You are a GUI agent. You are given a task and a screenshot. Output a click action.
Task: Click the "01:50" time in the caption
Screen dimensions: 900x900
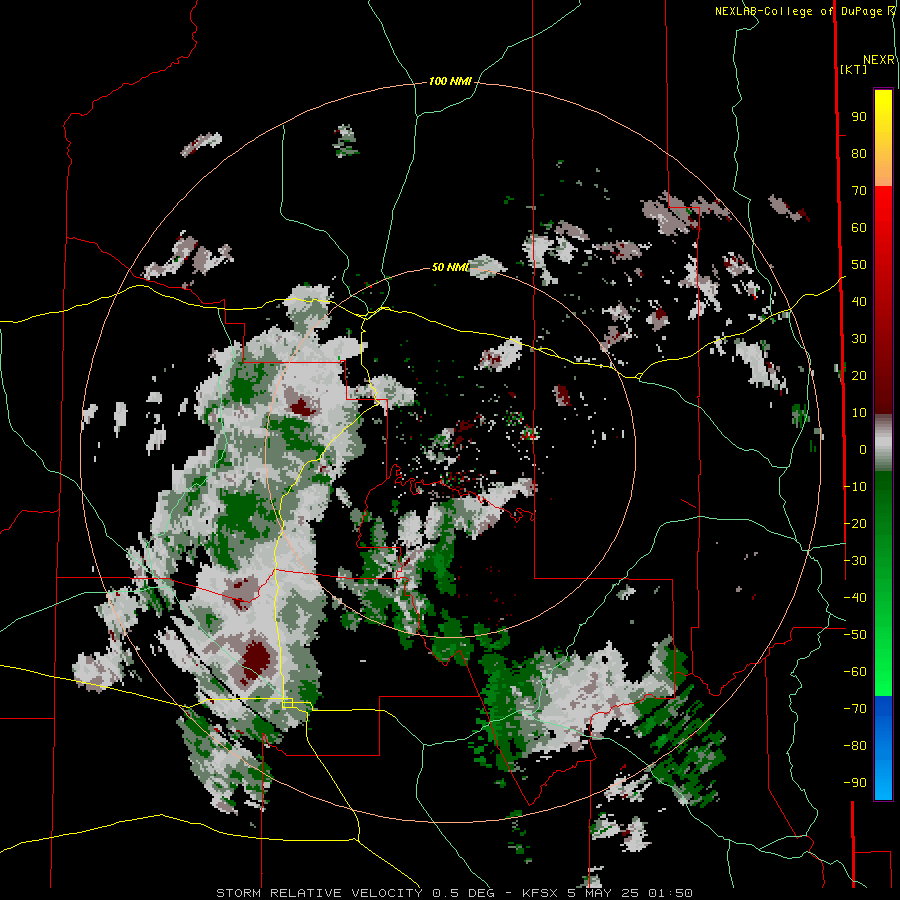670,893
